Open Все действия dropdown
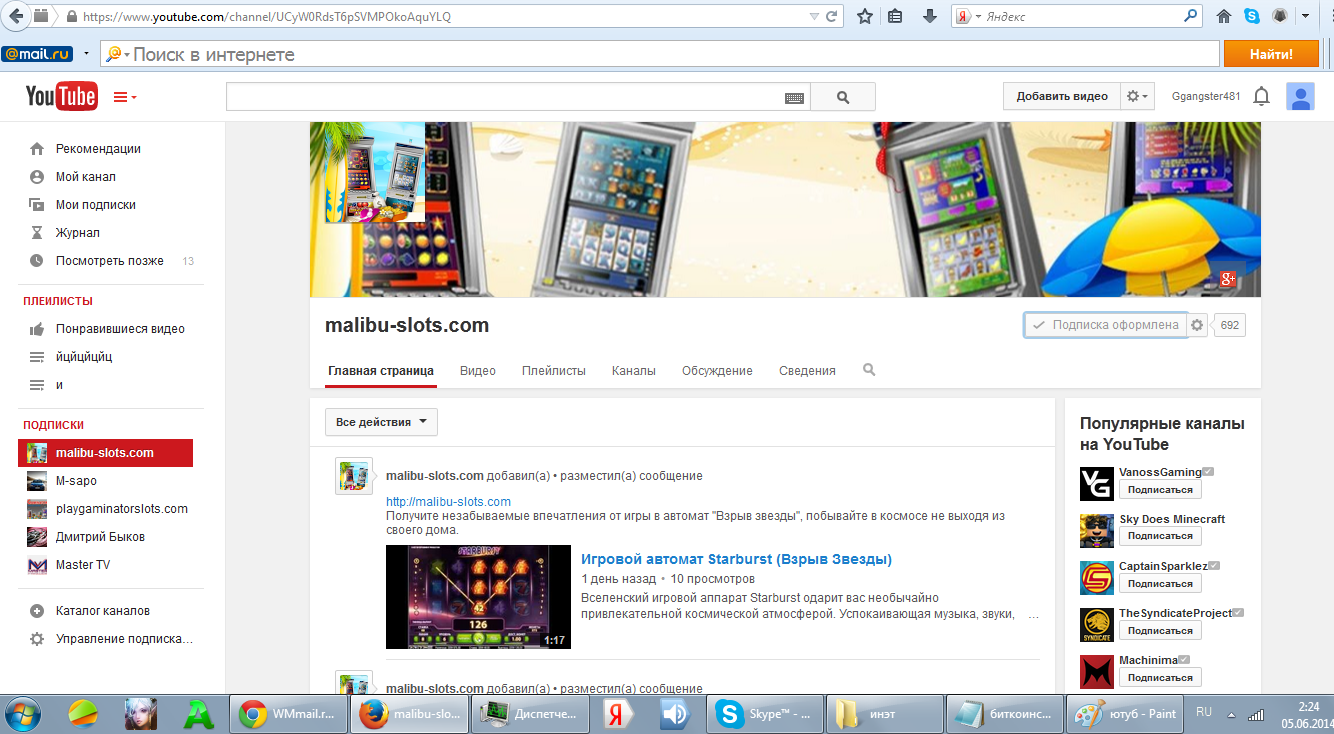The image size is (1334, 734). [381, 422]
